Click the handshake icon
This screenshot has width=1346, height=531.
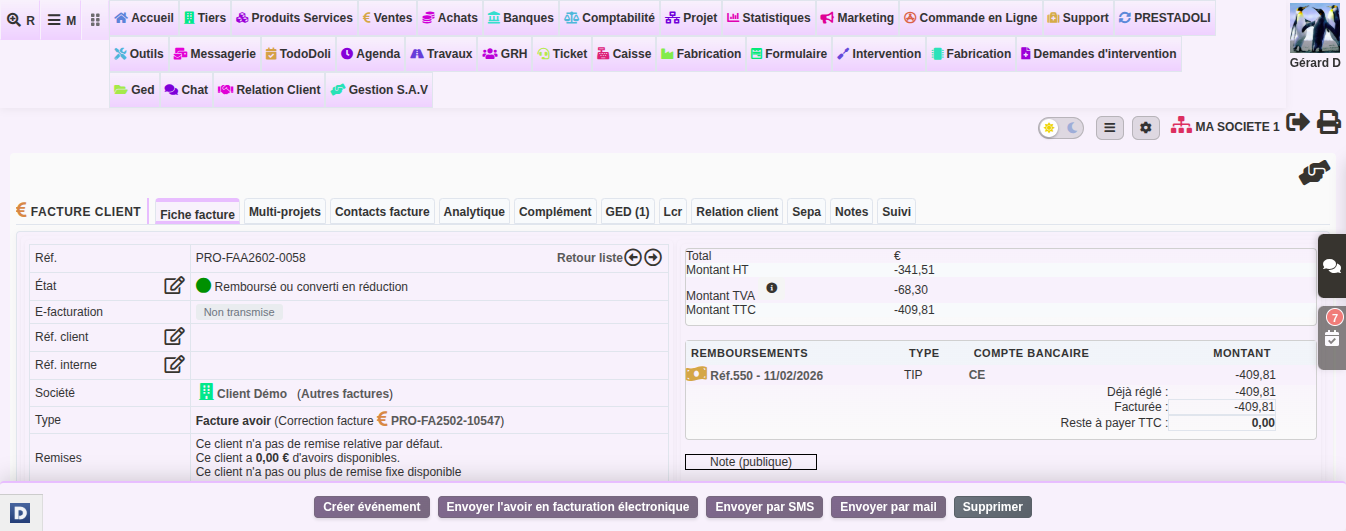coord(1314,173)
